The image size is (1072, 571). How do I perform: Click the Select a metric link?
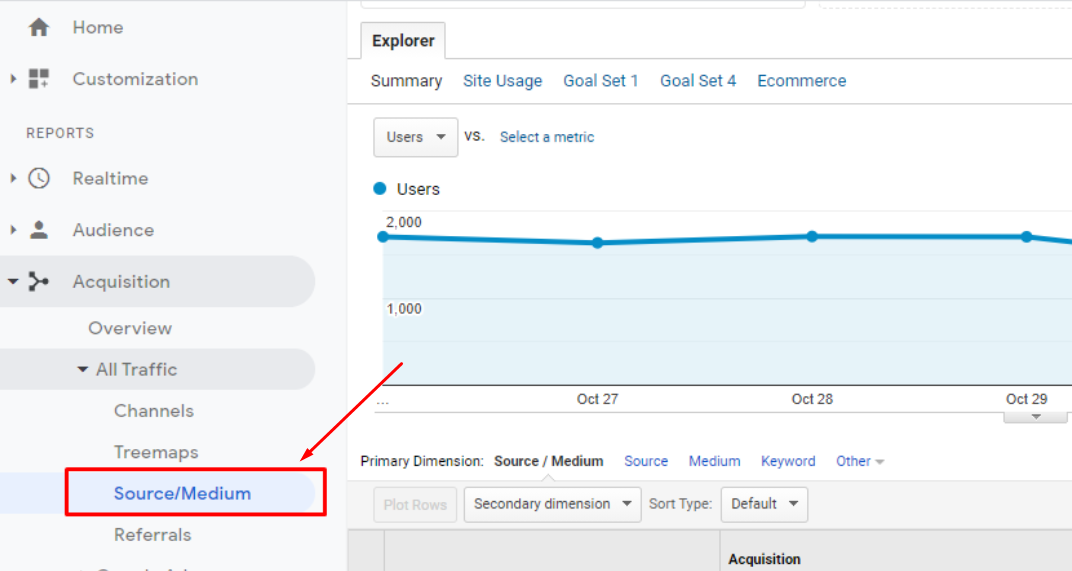point(547,137)
